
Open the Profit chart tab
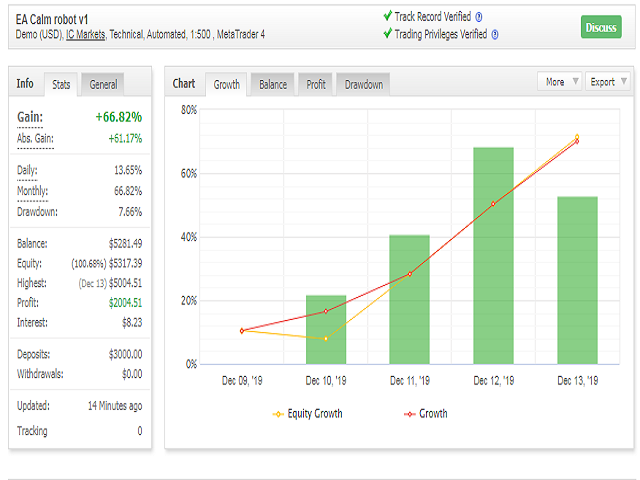(x=316, y=85)
